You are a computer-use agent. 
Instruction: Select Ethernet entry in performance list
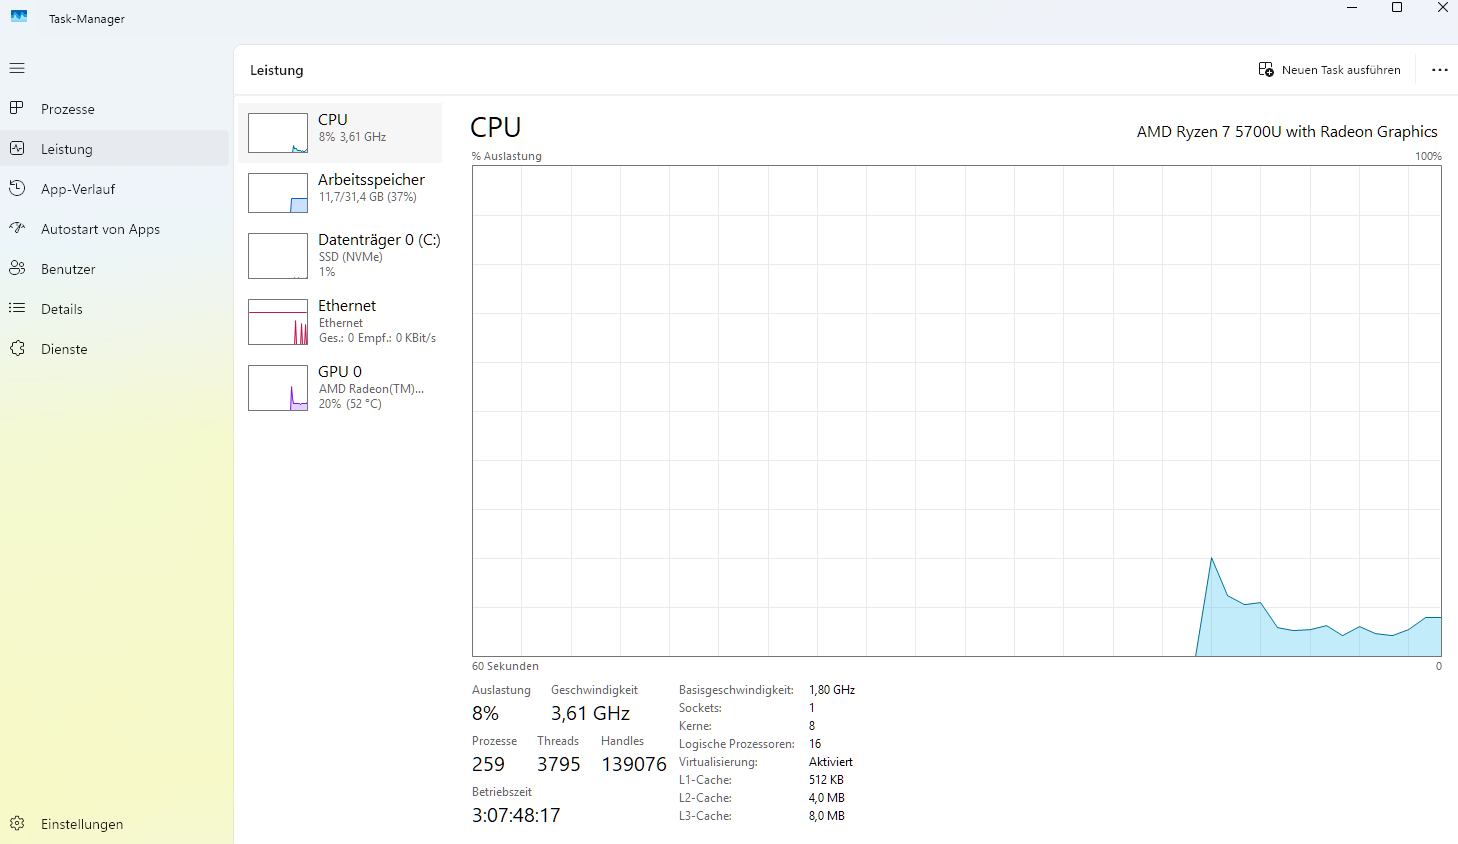[340, 322]
